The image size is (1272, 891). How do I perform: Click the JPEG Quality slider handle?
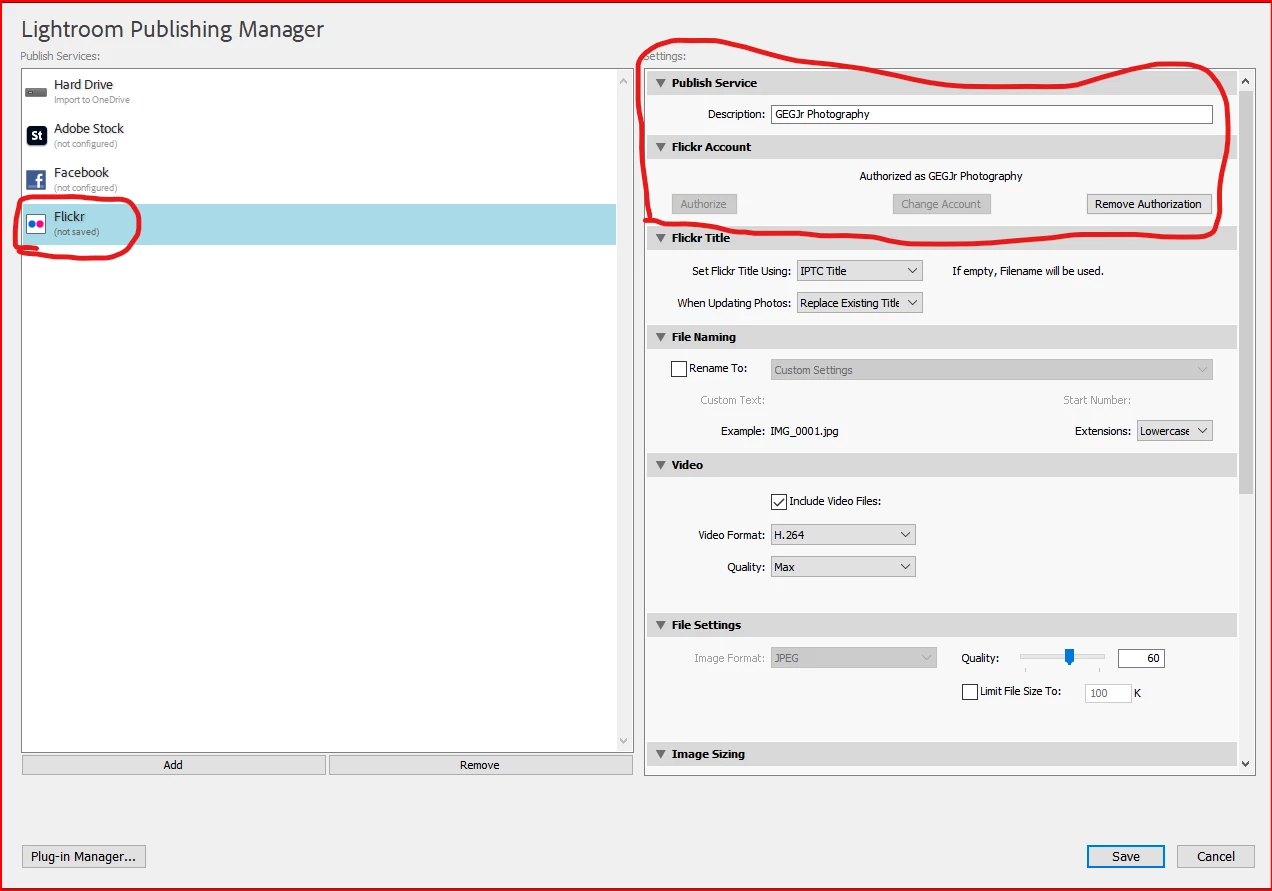click(1069, 657)
